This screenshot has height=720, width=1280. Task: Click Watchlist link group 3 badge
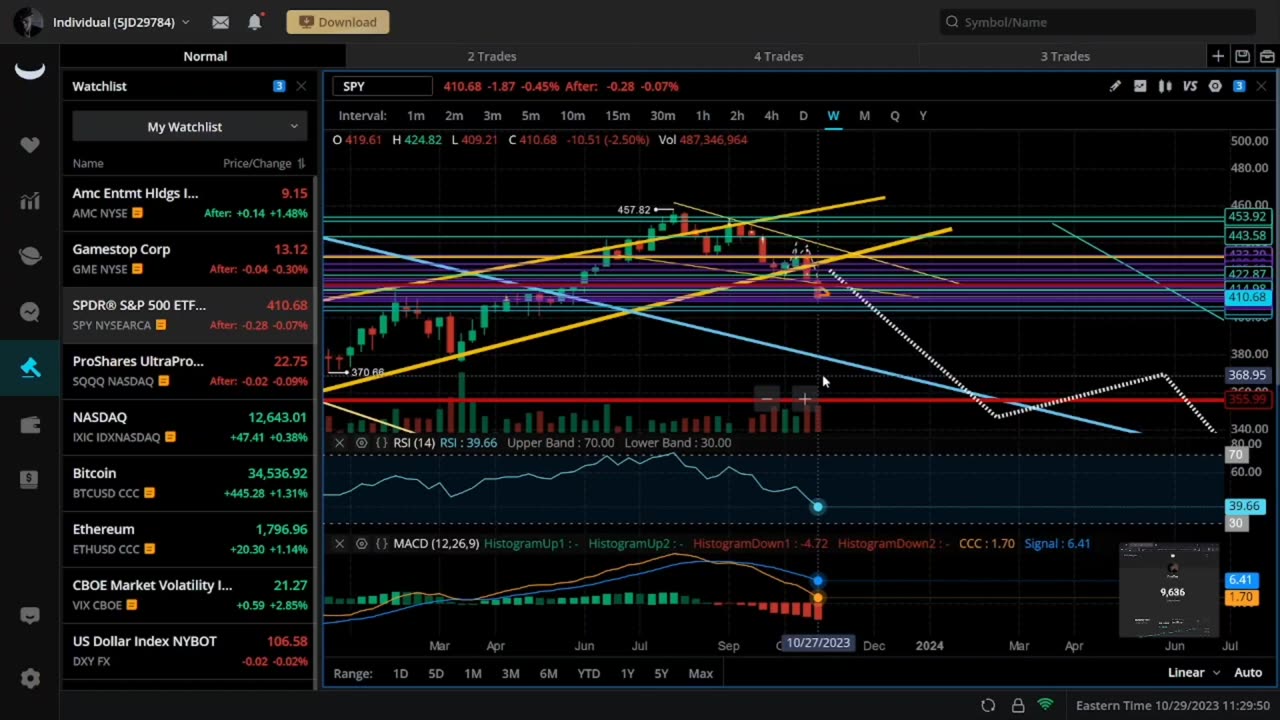(x=279, y=86)
